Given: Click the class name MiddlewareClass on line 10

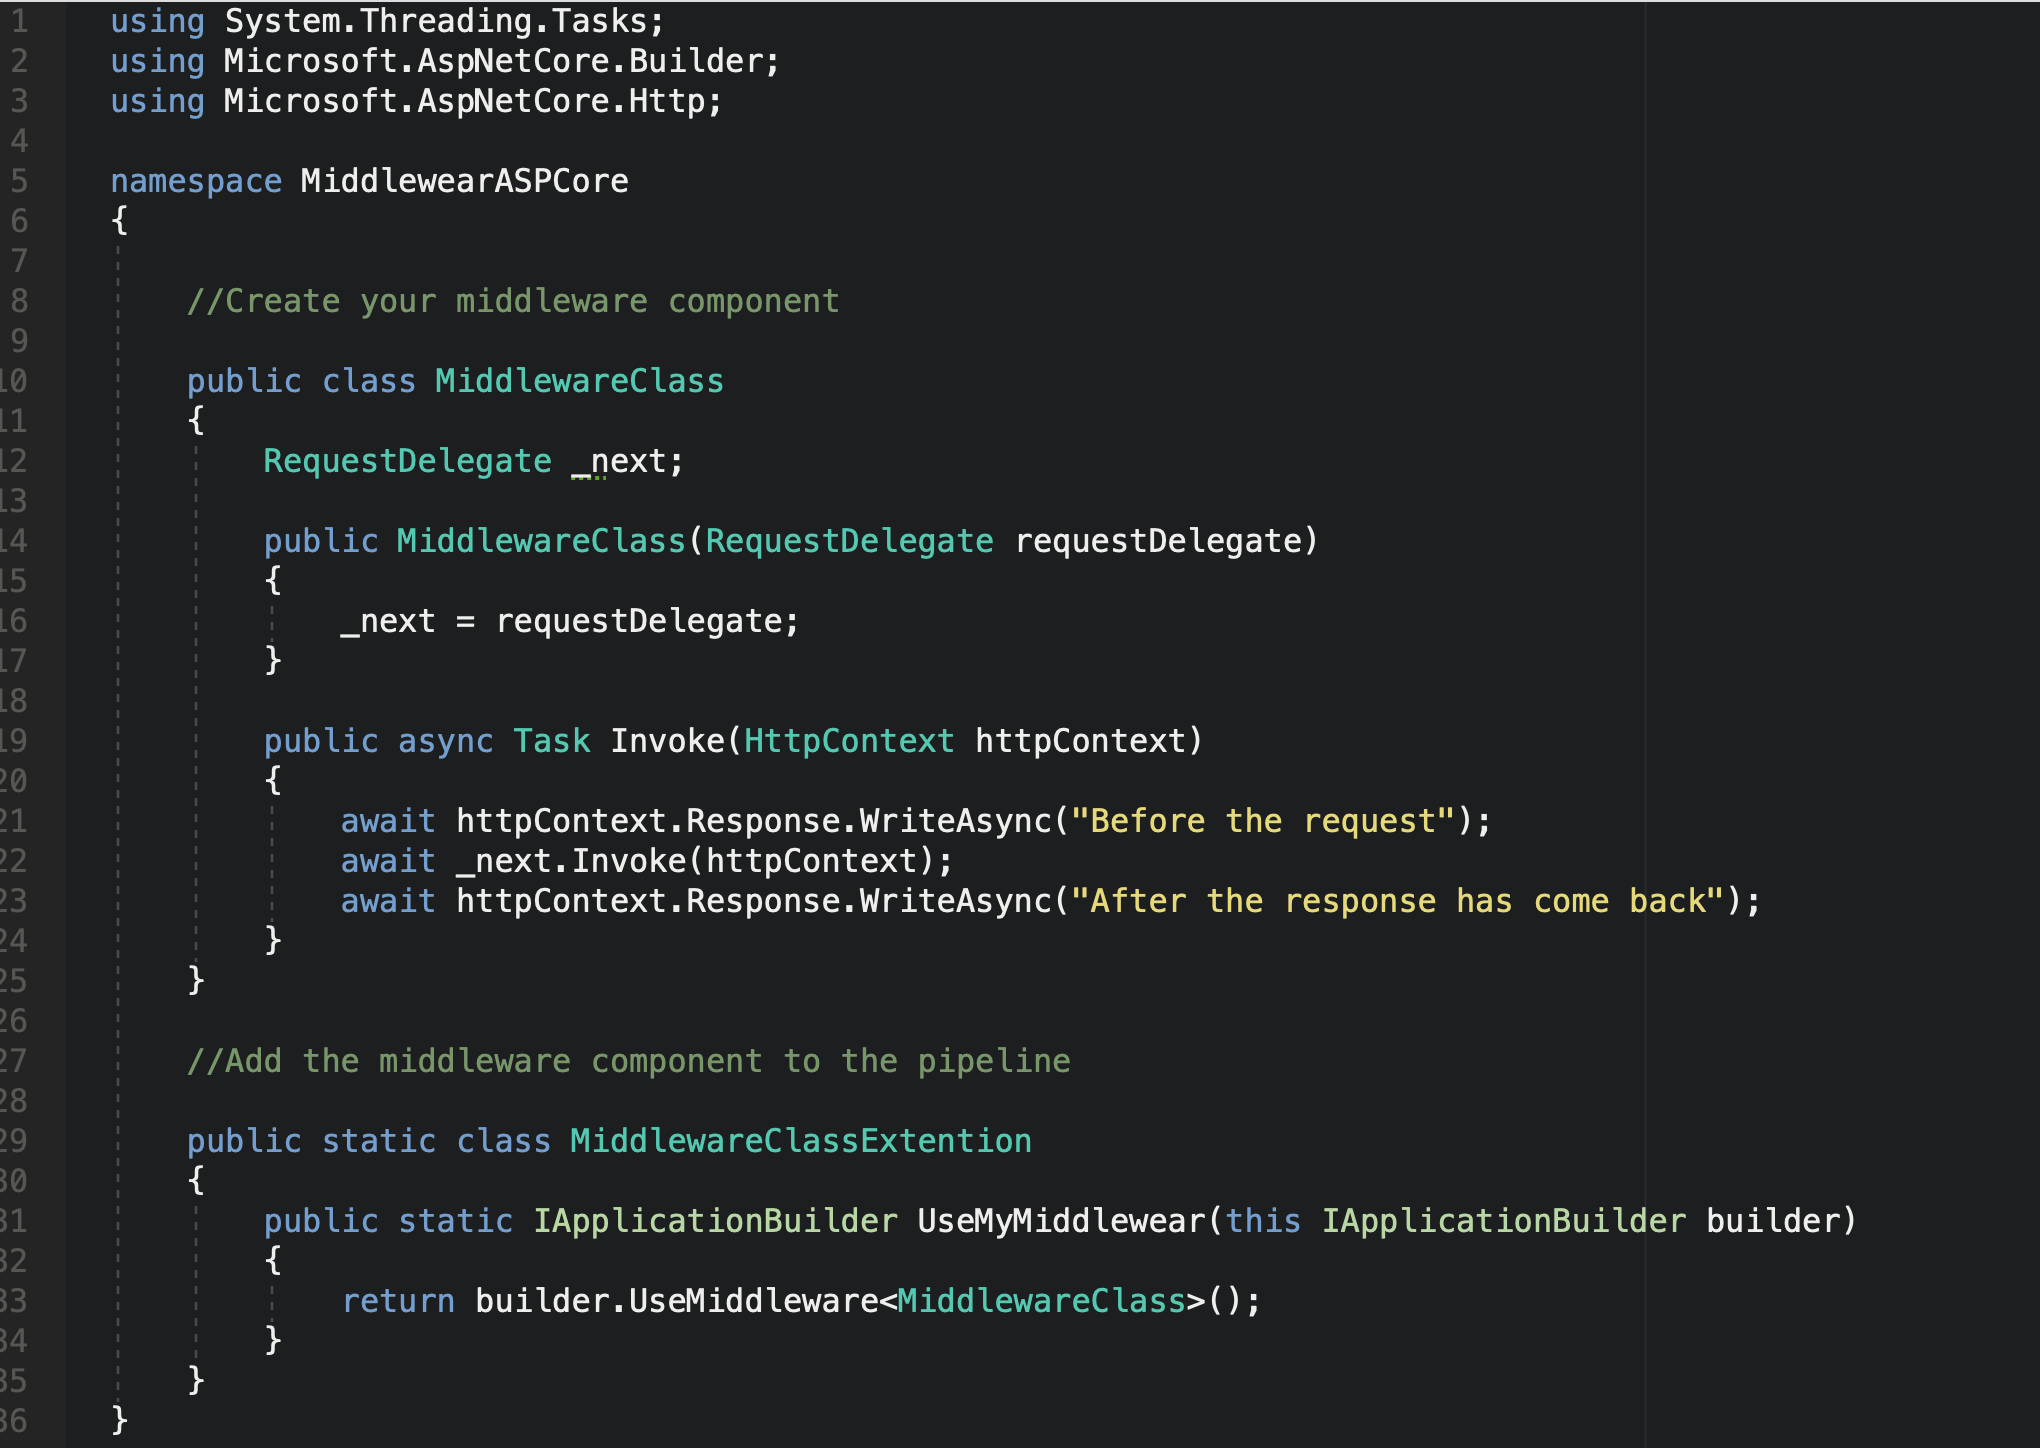Looking at the screenshot, I should [577, 380].
